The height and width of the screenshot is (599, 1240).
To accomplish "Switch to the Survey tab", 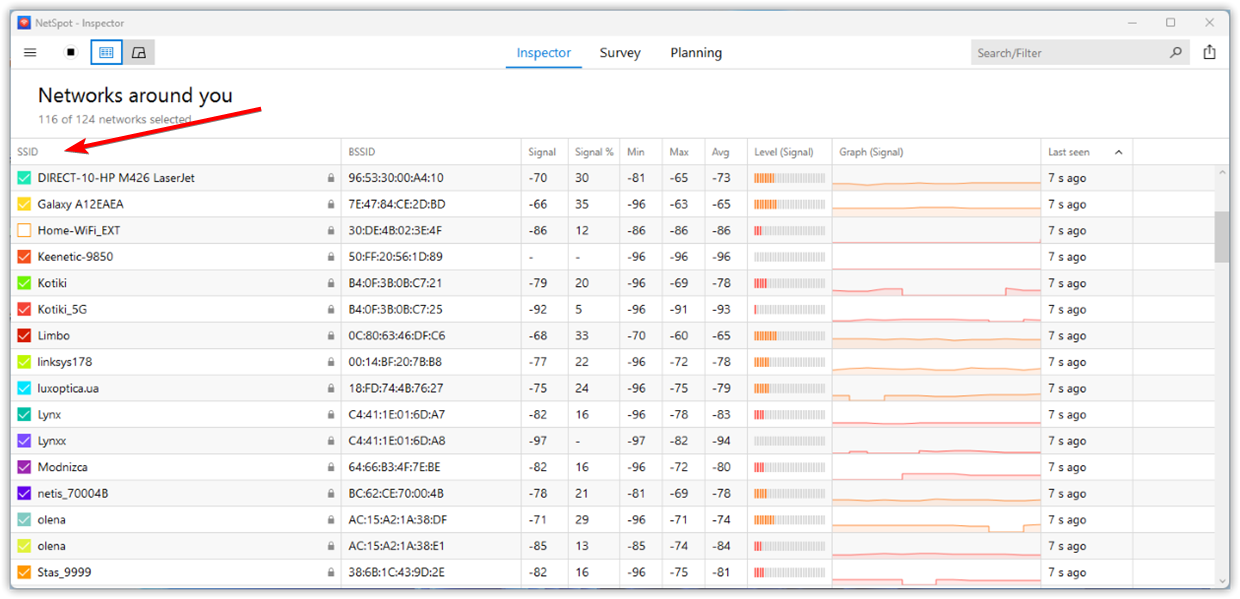I will pyautogui.click(x=620, y=52).
